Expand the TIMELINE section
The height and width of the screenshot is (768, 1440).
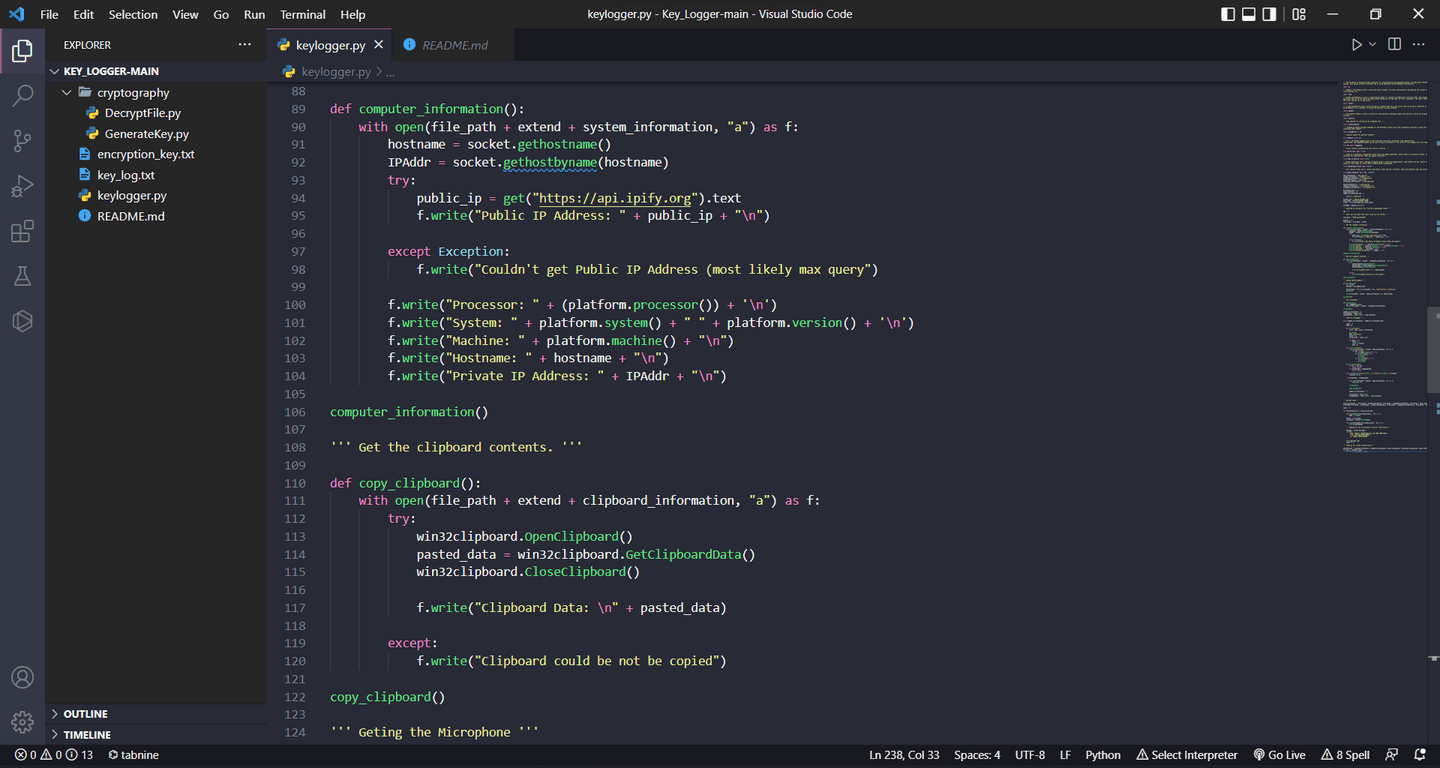pyautogui.click(x=157, y=734)
